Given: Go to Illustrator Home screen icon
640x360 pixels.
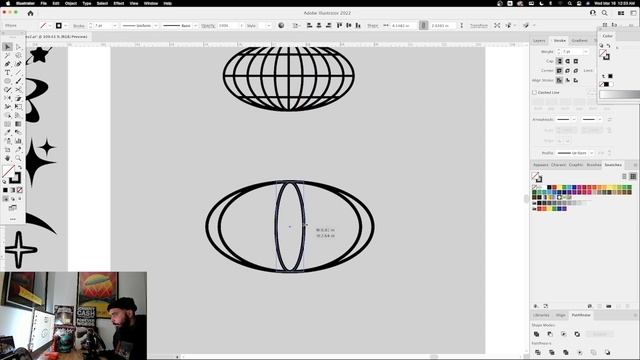Looking at the screenshot, I should 30,13.
